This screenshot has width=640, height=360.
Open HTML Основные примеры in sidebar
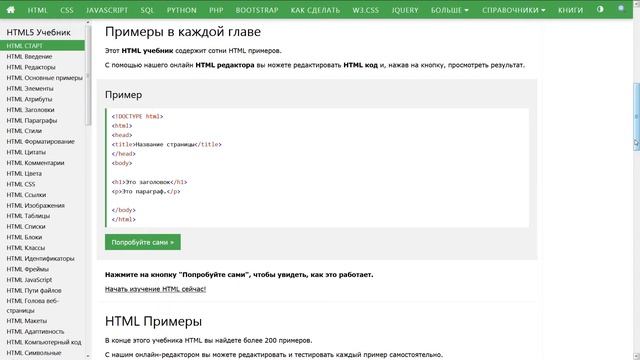coord(44,78)
